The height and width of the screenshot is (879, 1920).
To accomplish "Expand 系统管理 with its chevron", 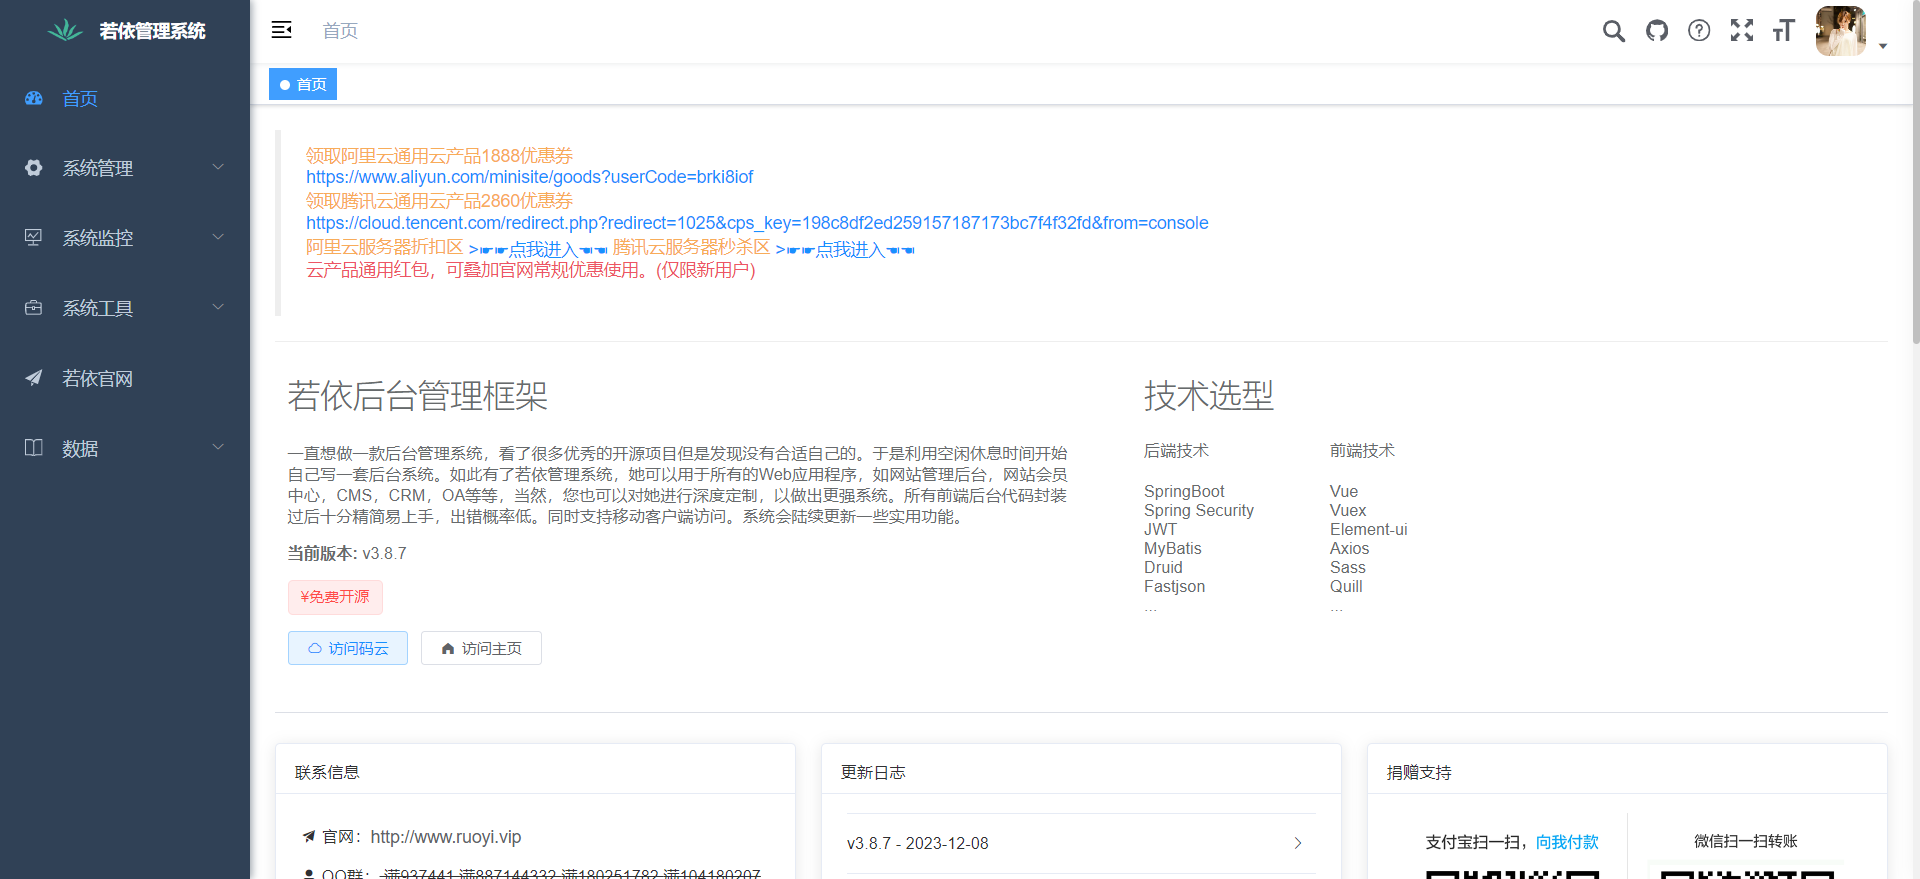I will tap(218, 167).
